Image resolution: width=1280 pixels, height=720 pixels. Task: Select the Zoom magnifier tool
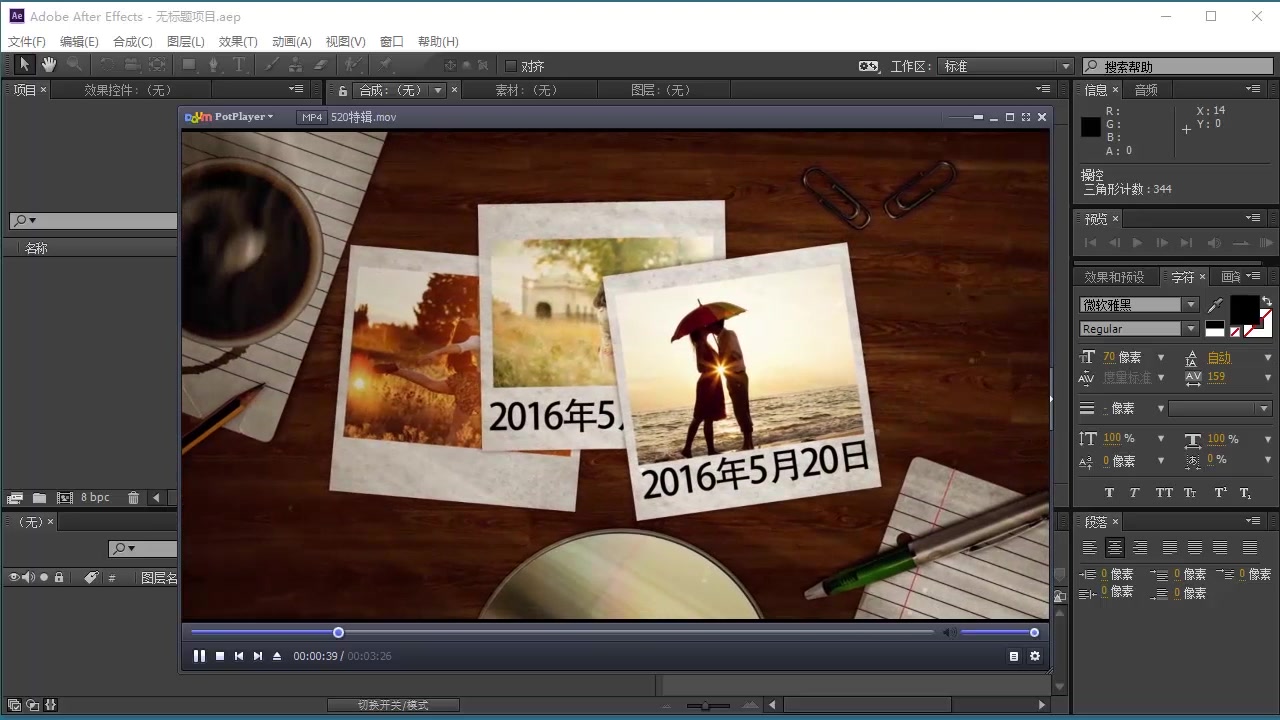pyautogui.click(x=74, y=65)
